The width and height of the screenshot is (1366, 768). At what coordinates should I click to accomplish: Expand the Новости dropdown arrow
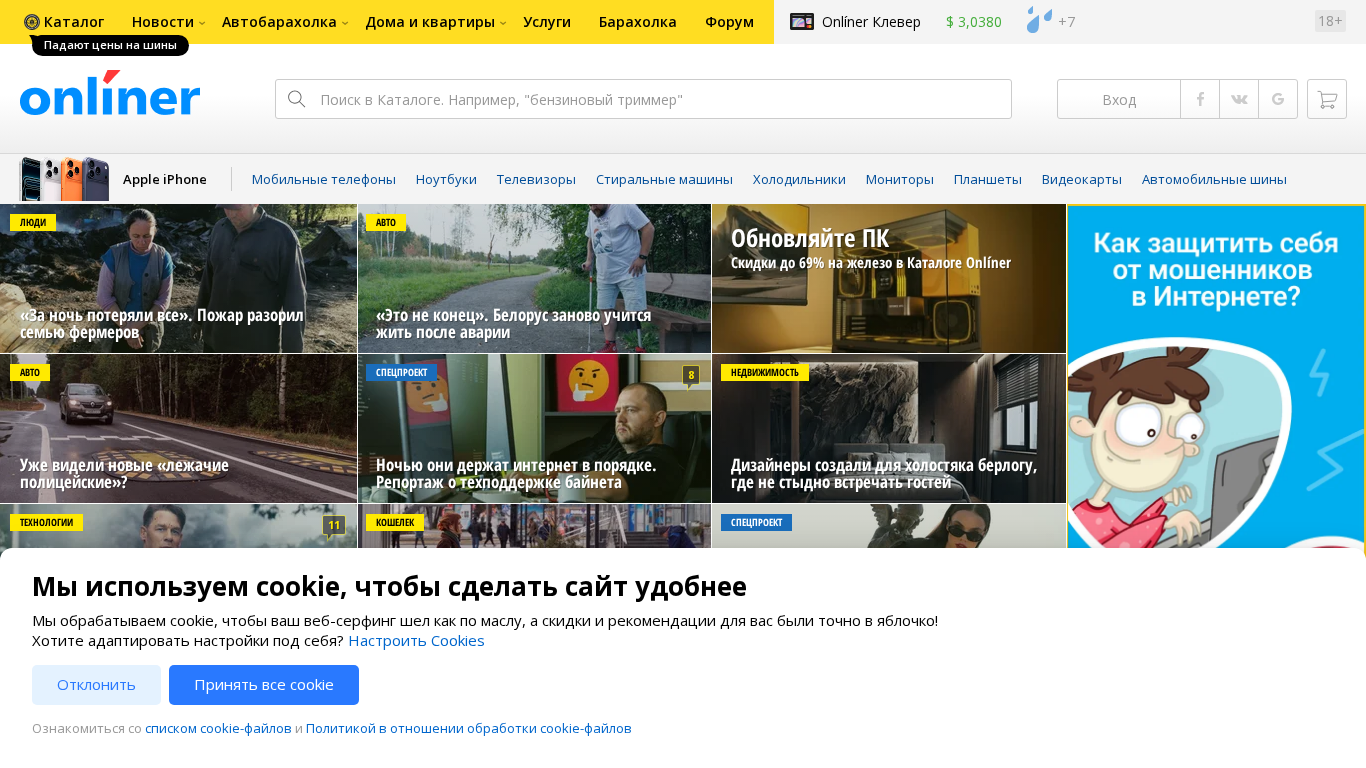202,23
